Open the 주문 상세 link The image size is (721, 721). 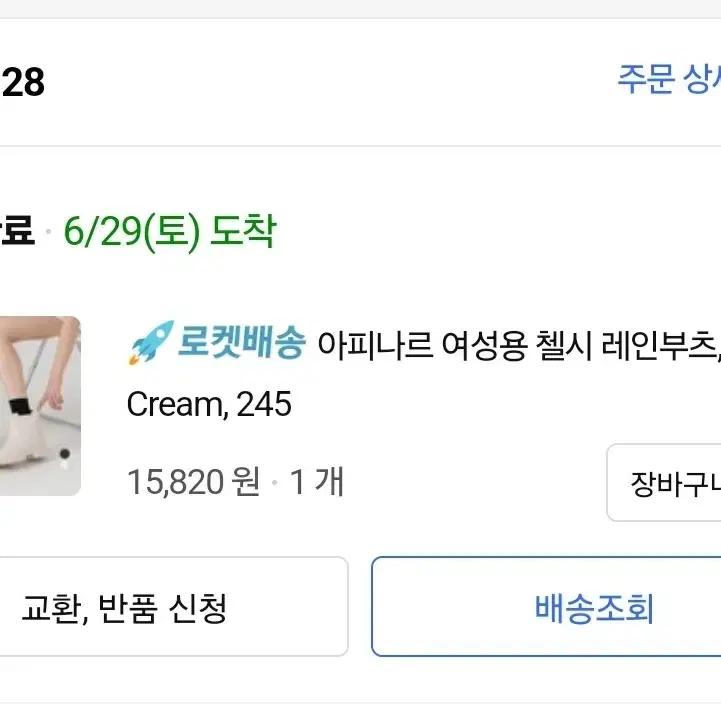669,79
